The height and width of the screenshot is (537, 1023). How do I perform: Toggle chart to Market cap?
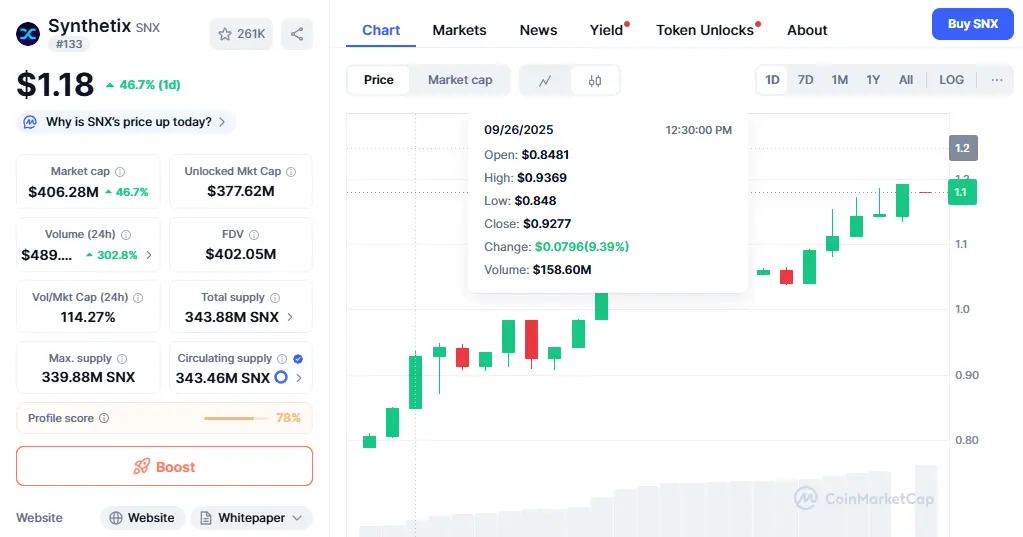pyautogui.click(x=460, y=80)
